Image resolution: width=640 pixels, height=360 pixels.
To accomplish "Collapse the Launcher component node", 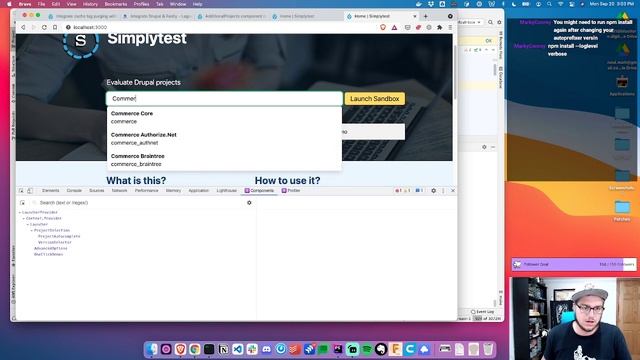I will (28, 224).
